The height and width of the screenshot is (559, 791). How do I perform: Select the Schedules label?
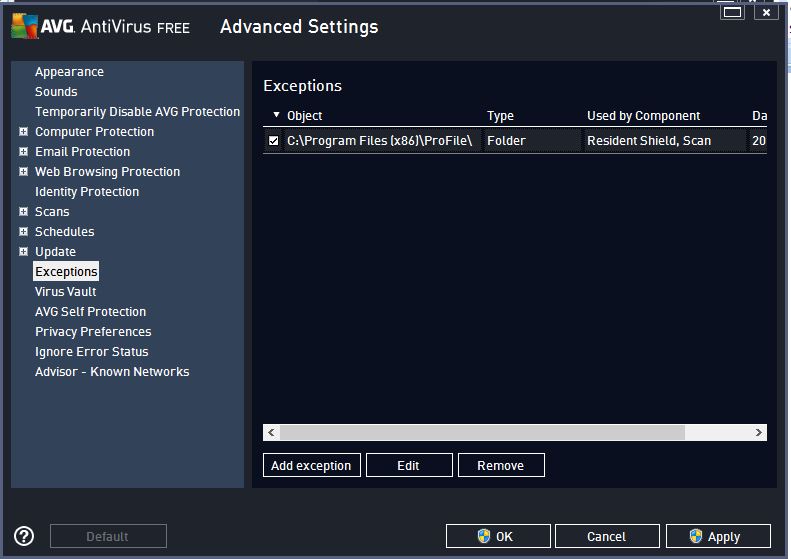[x=65, y=232]
